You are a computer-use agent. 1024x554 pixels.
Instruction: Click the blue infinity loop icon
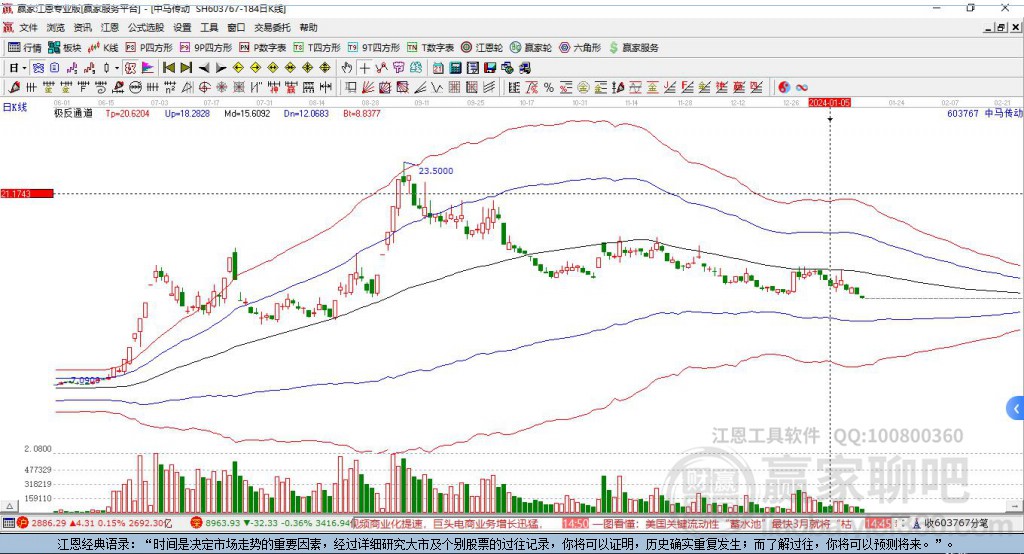[x=802, y=88]
